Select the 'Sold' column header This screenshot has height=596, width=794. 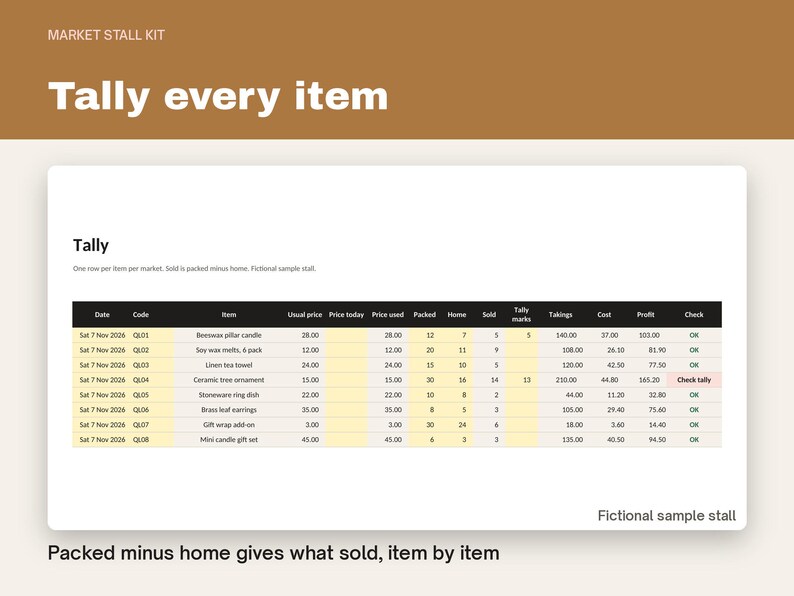489,314
